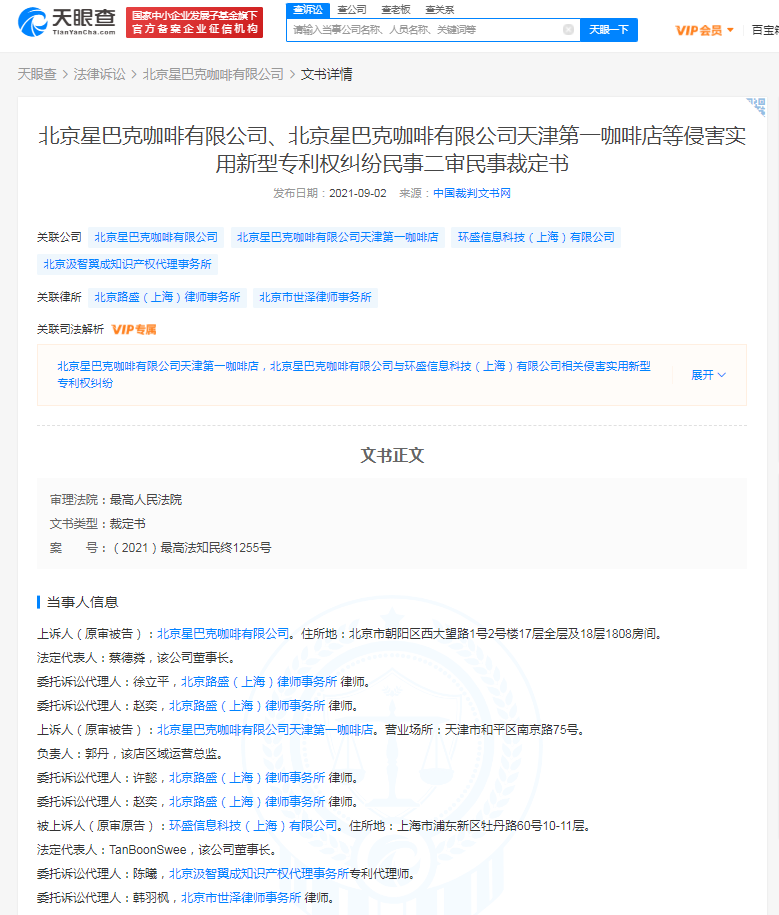Expand the 展开 judicial analysis section
Image resolution: width=779 pixels, height=915 pixels.
(x=708, y=375)
